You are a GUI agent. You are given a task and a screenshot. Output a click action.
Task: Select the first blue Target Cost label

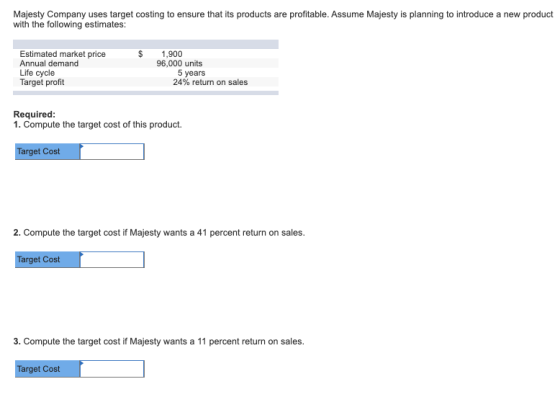[48, 151]
